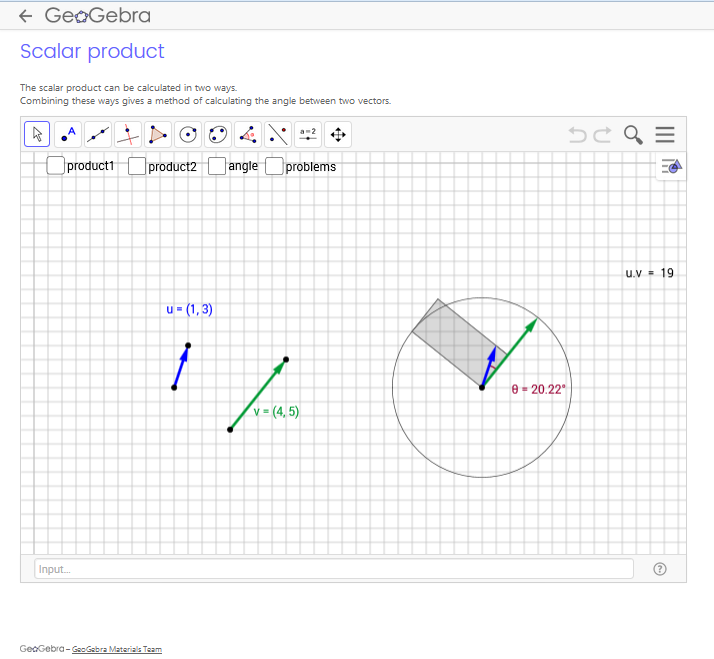Image resolution: width=714 pixels, height=659 pixels.
Task: Click the GeoGebra logo in the header
Action: [x=98, y=16]
